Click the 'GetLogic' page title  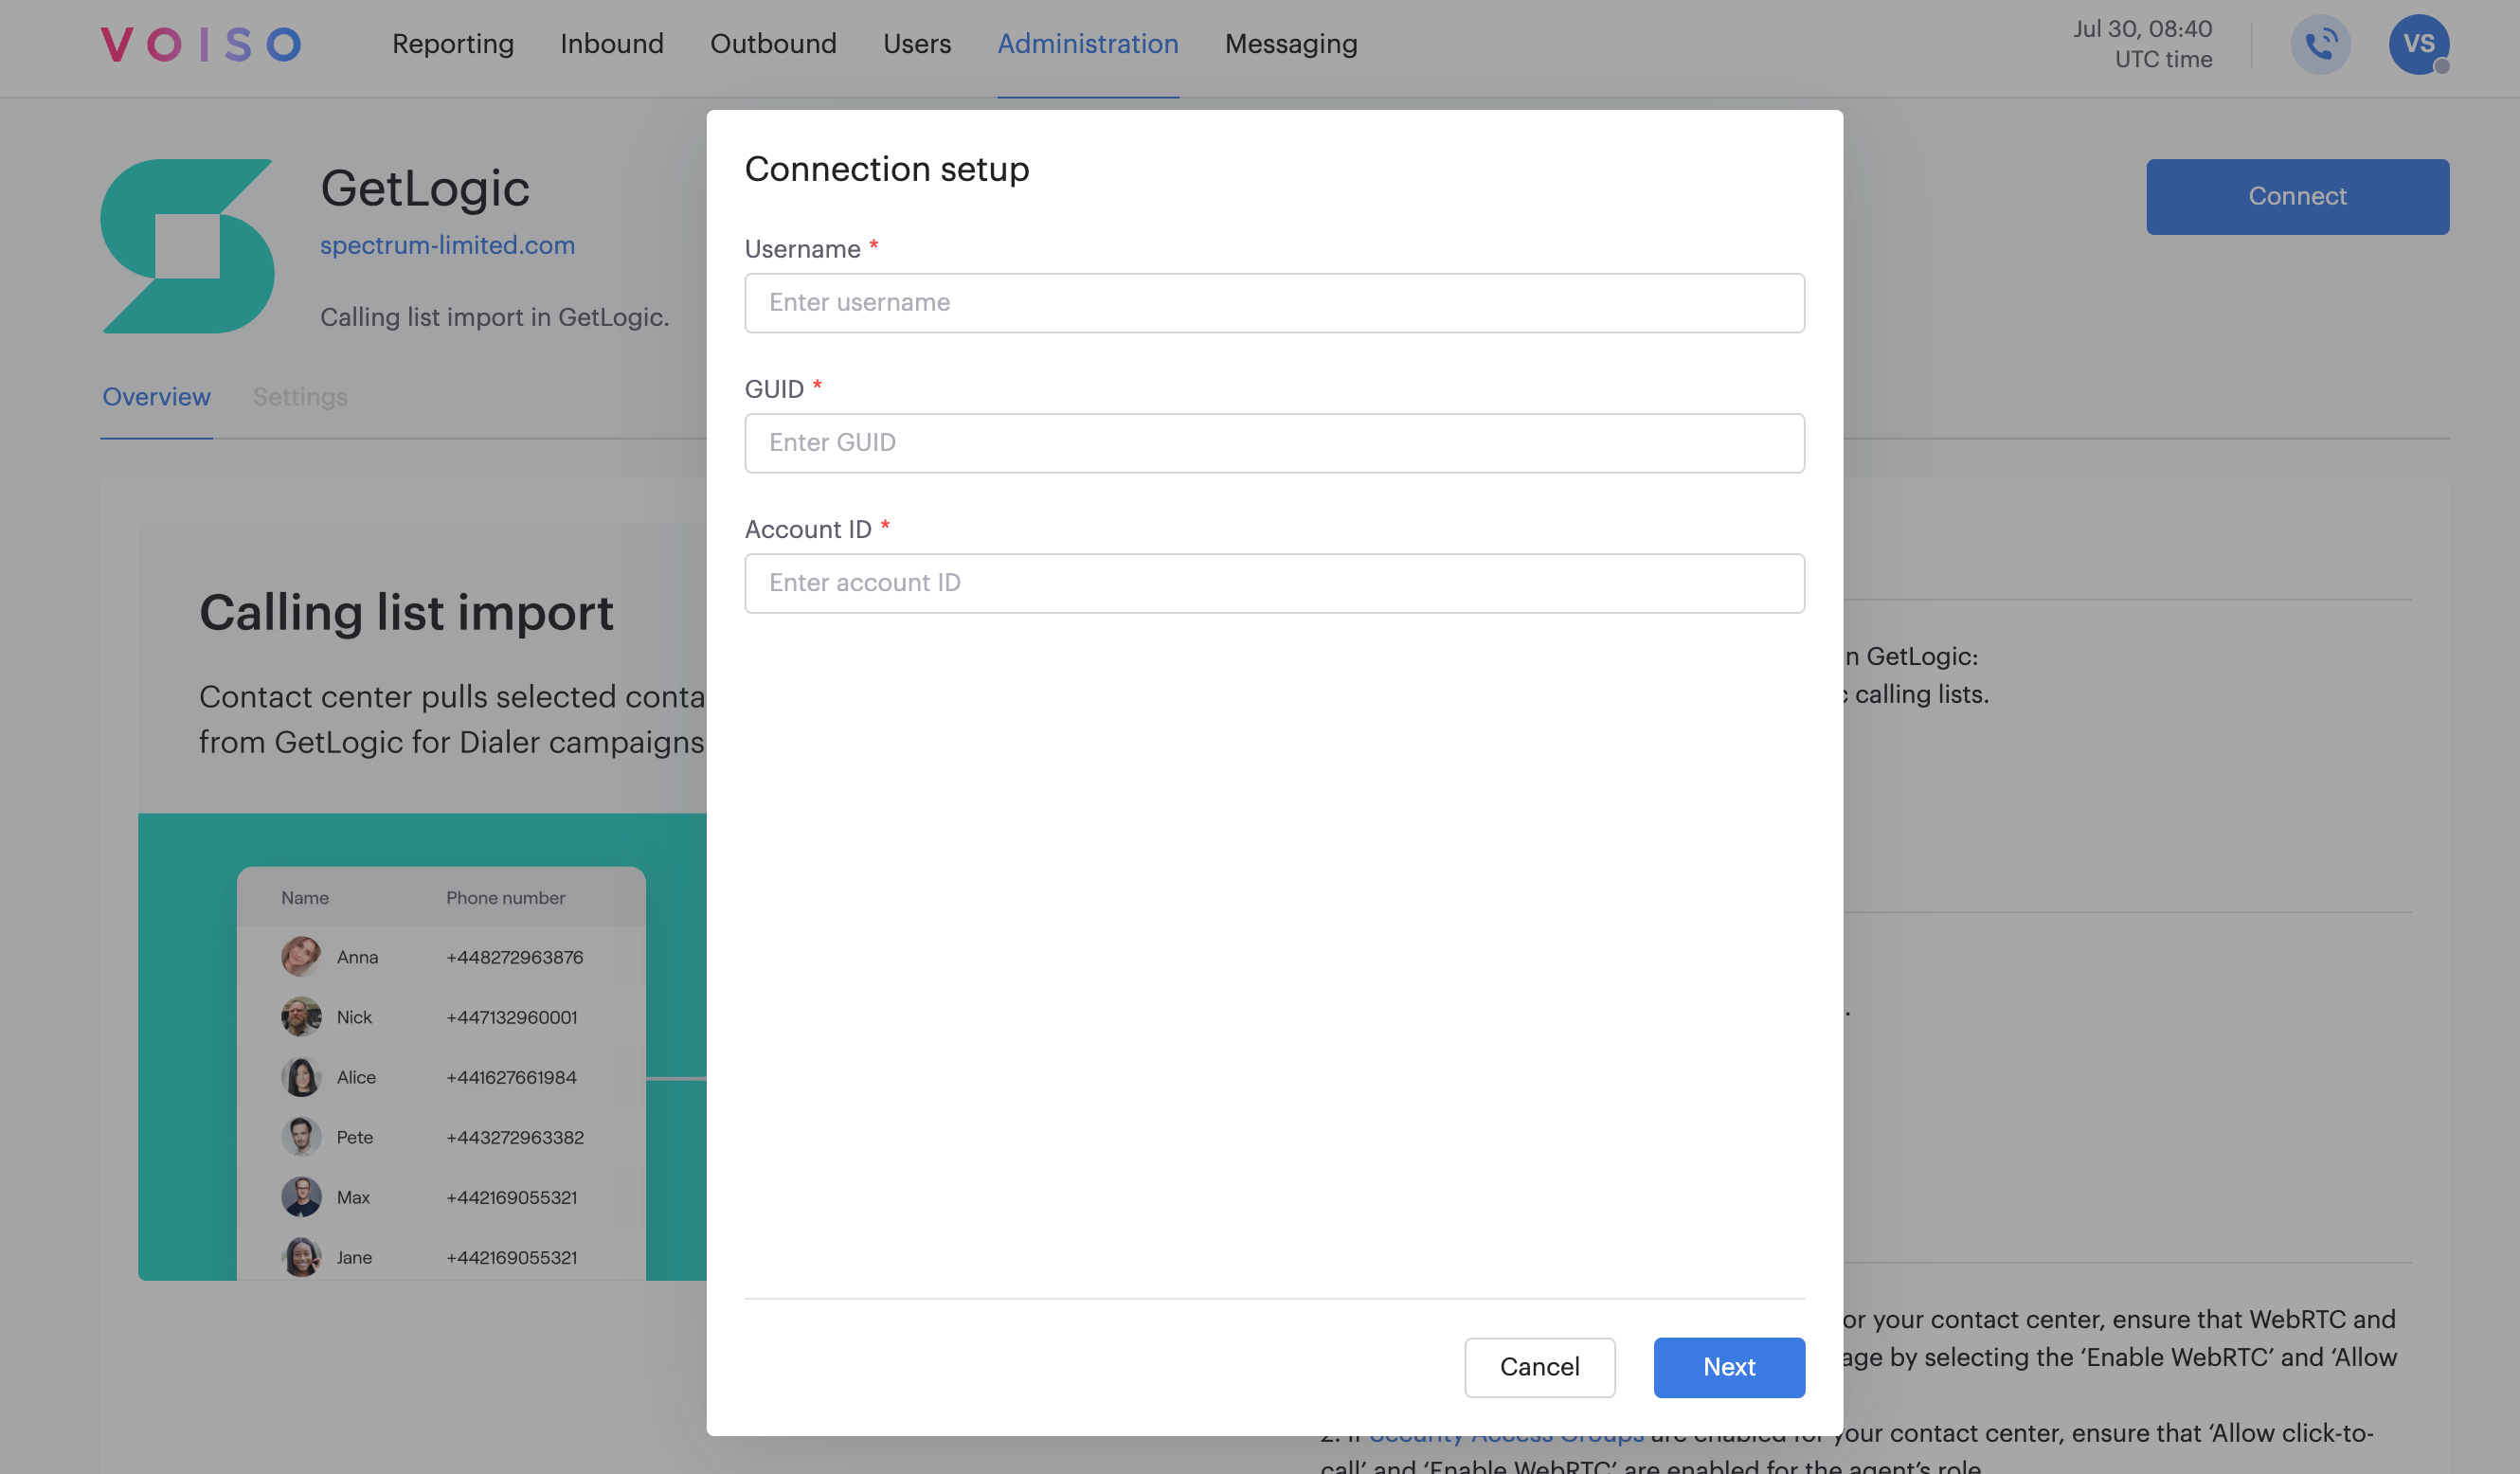coord(425,188)
